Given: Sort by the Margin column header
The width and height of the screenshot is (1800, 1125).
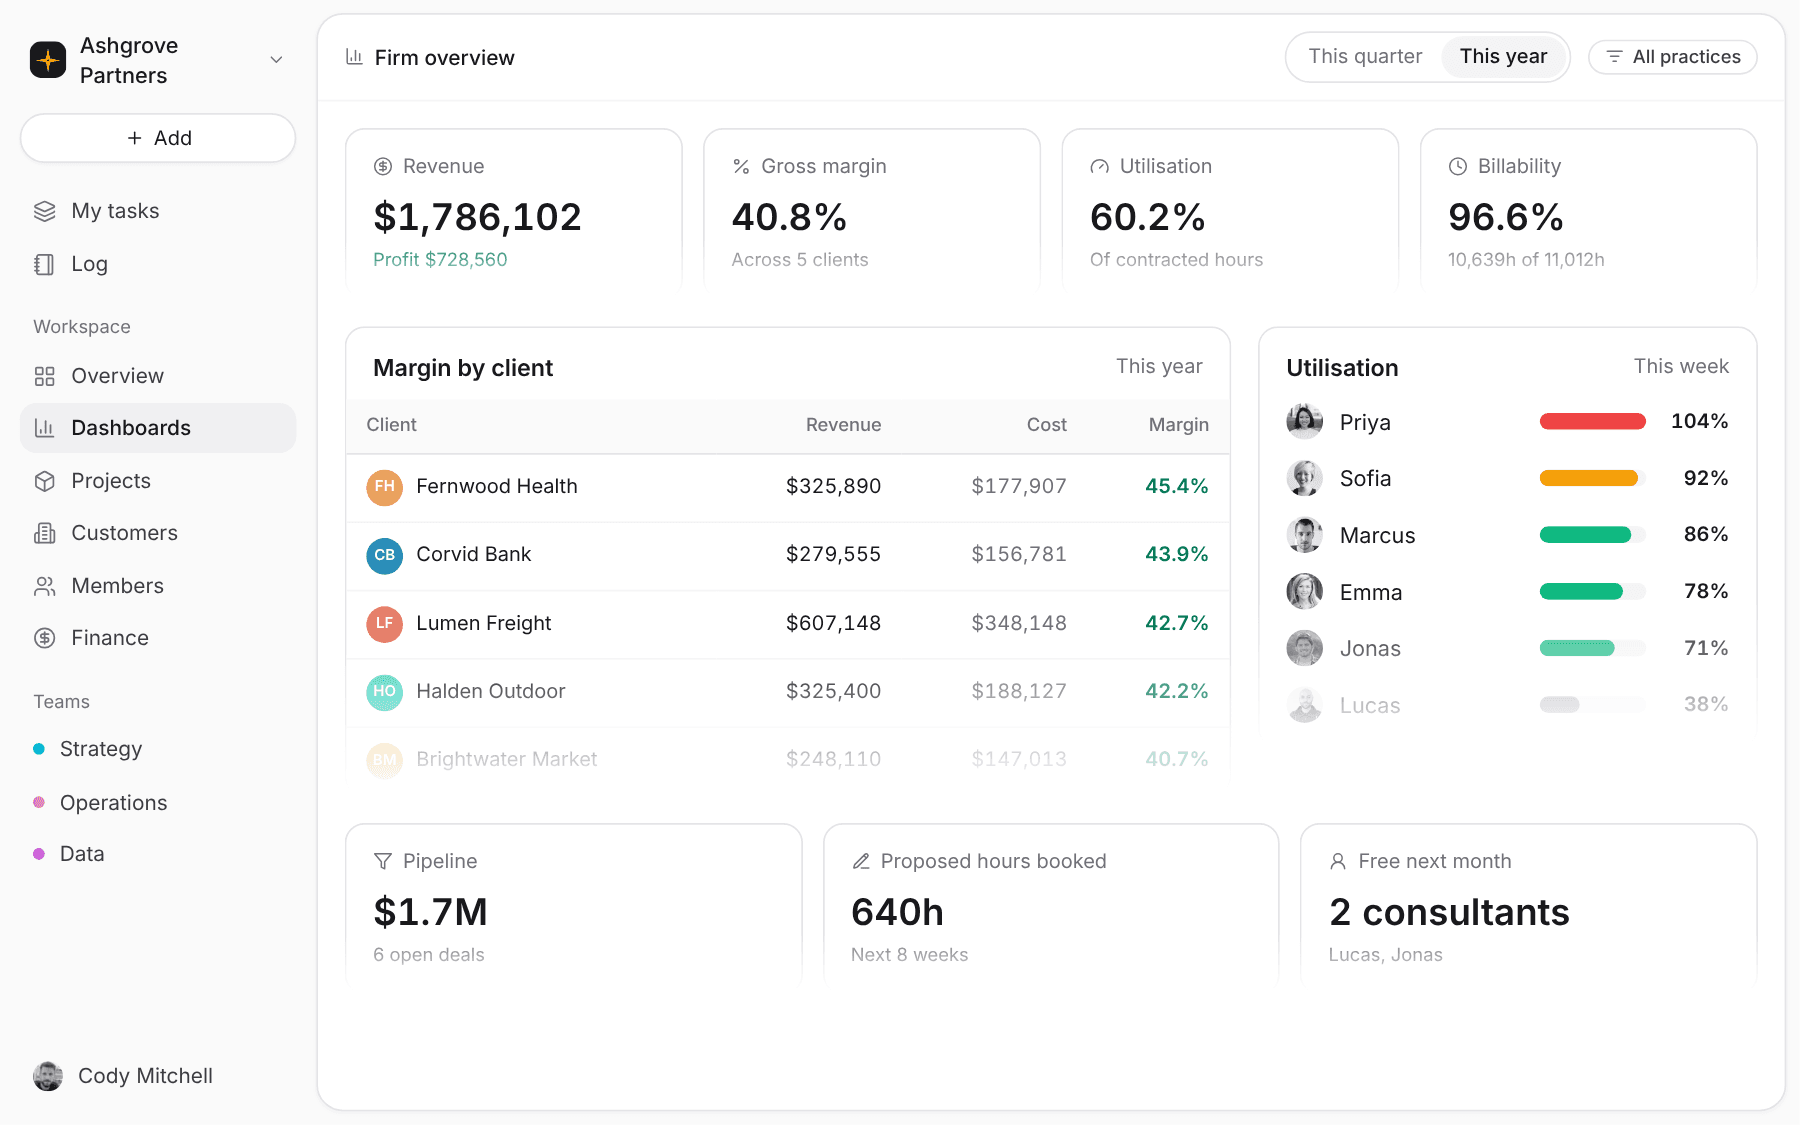Looking at the screenshot, I should pyautogui.click(x=1178, y=425).
